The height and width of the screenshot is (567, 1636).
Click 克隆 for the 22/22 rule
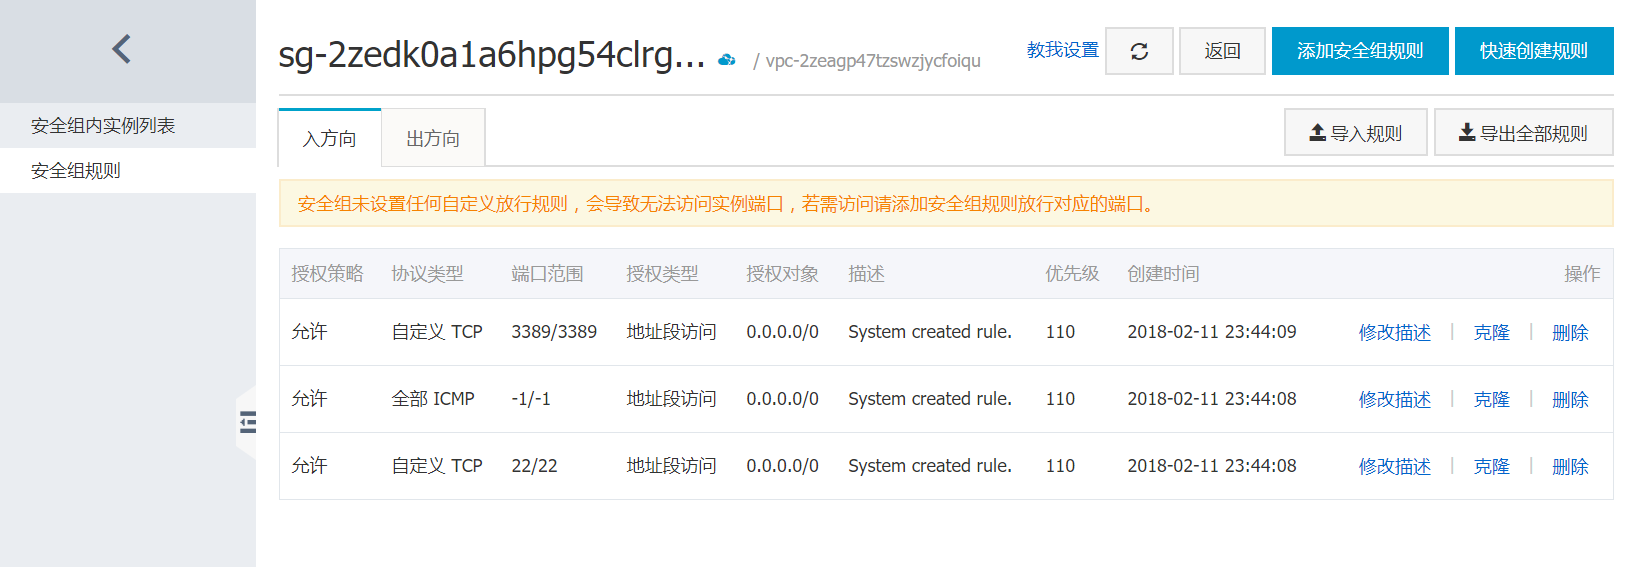pyautogui.click(x=1491, y=467)
